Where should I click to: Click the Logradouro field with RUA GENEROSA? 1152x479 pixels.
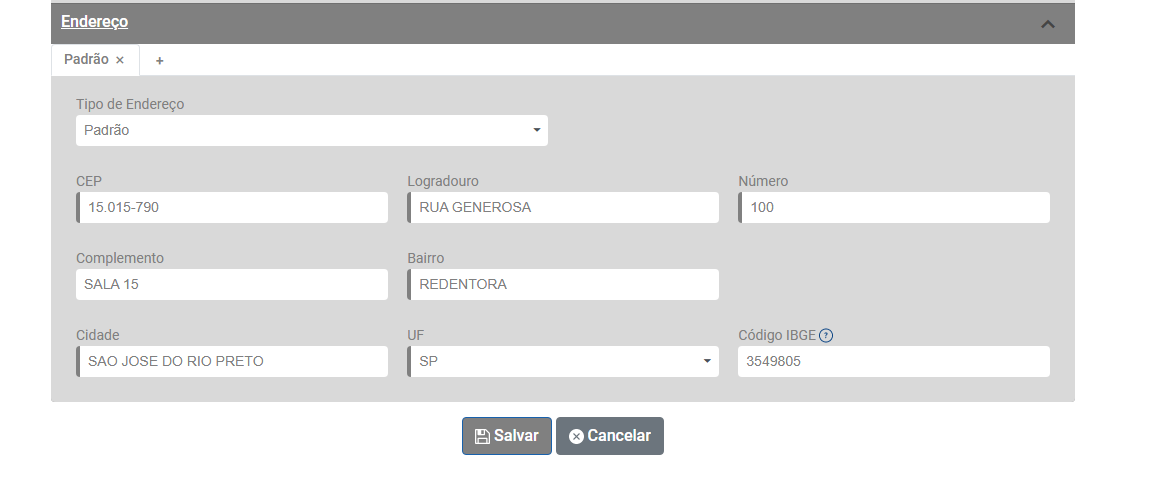(563, 208)
